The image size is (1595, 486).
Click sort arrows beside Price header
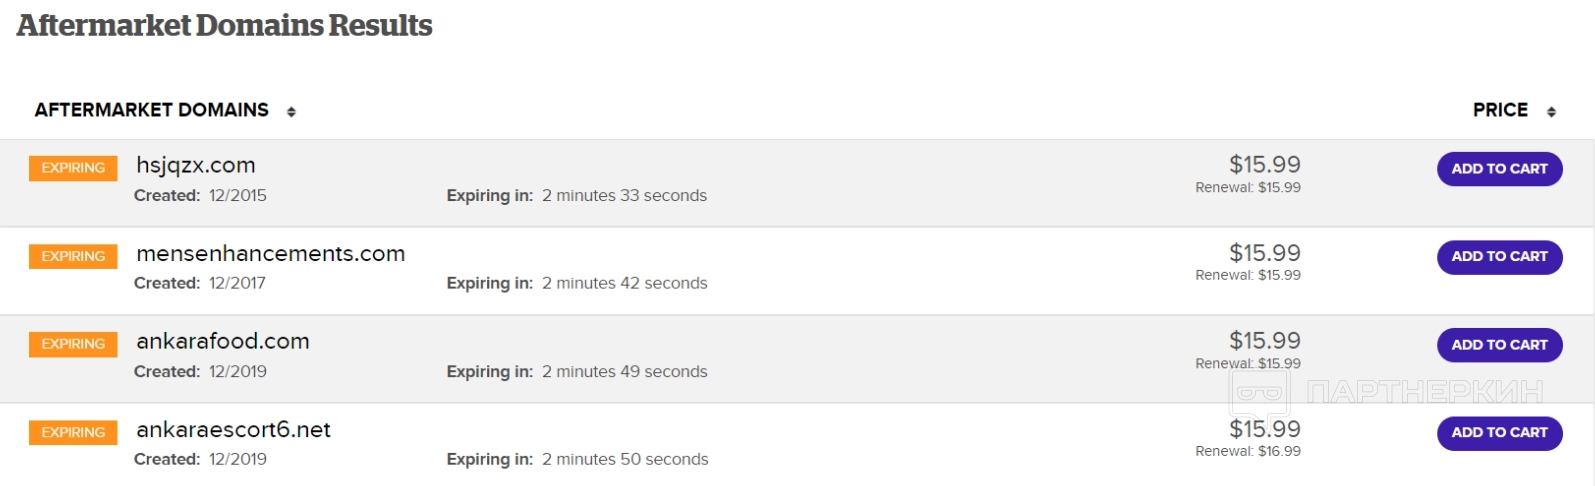click(1551, 112)
